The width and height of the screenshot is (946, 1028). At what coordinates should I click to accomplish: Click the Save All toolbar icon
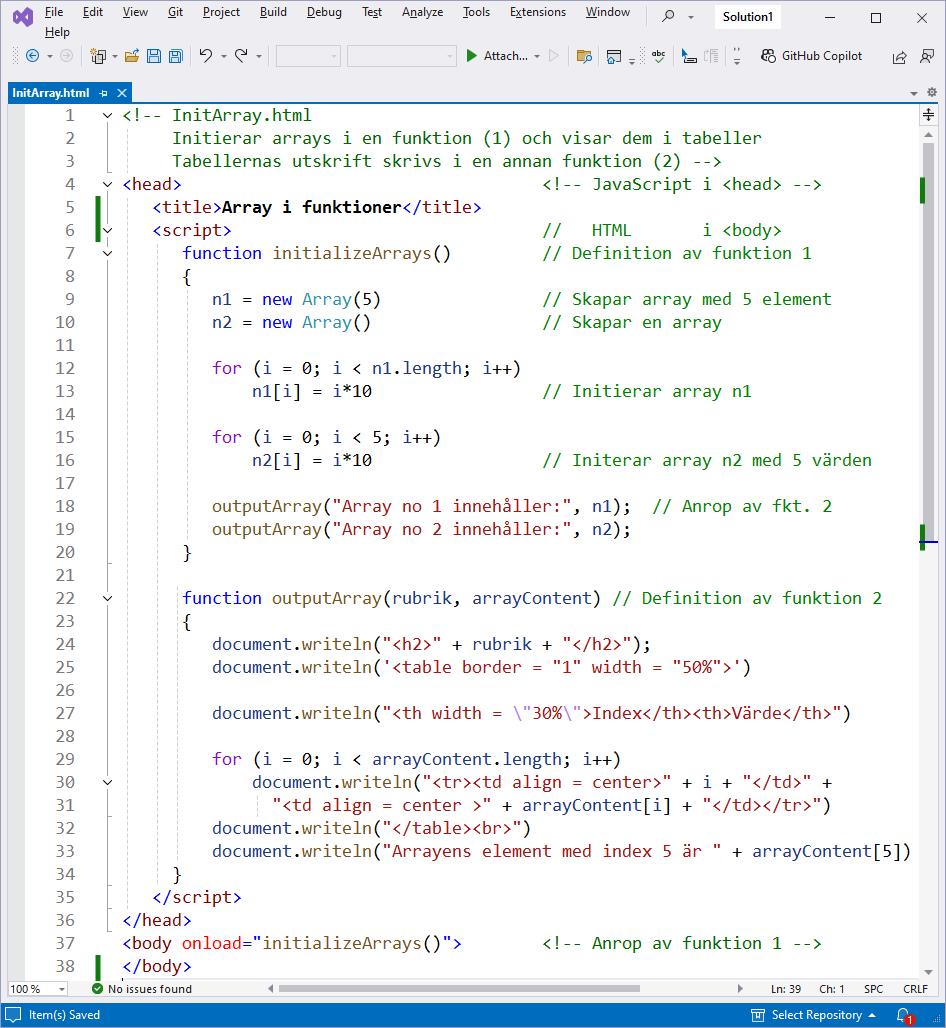[x=175, y=56]
